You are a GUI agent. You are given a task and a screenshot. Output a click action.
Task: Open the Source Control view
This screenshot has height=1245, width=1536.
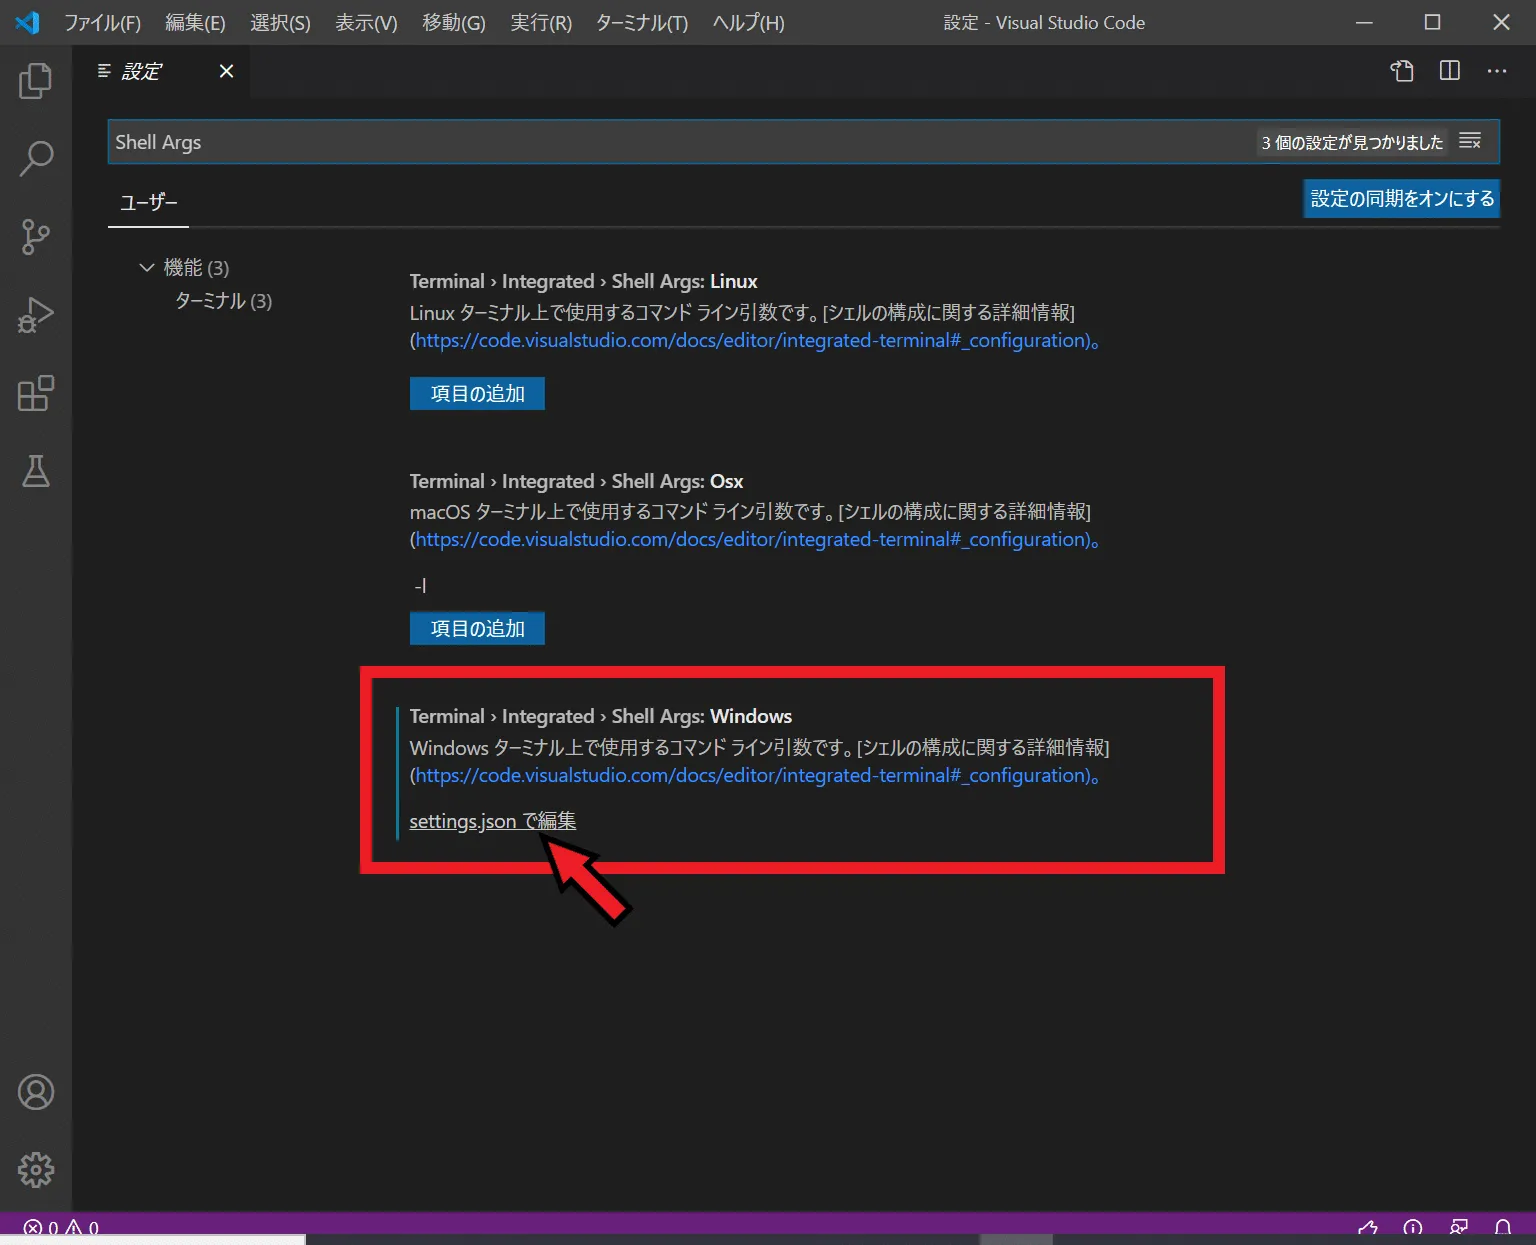coord(36,237)
